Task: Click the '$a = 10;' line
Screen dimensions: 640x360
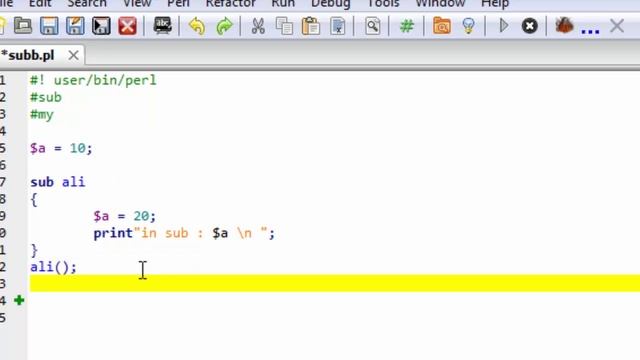Action: 61,148
